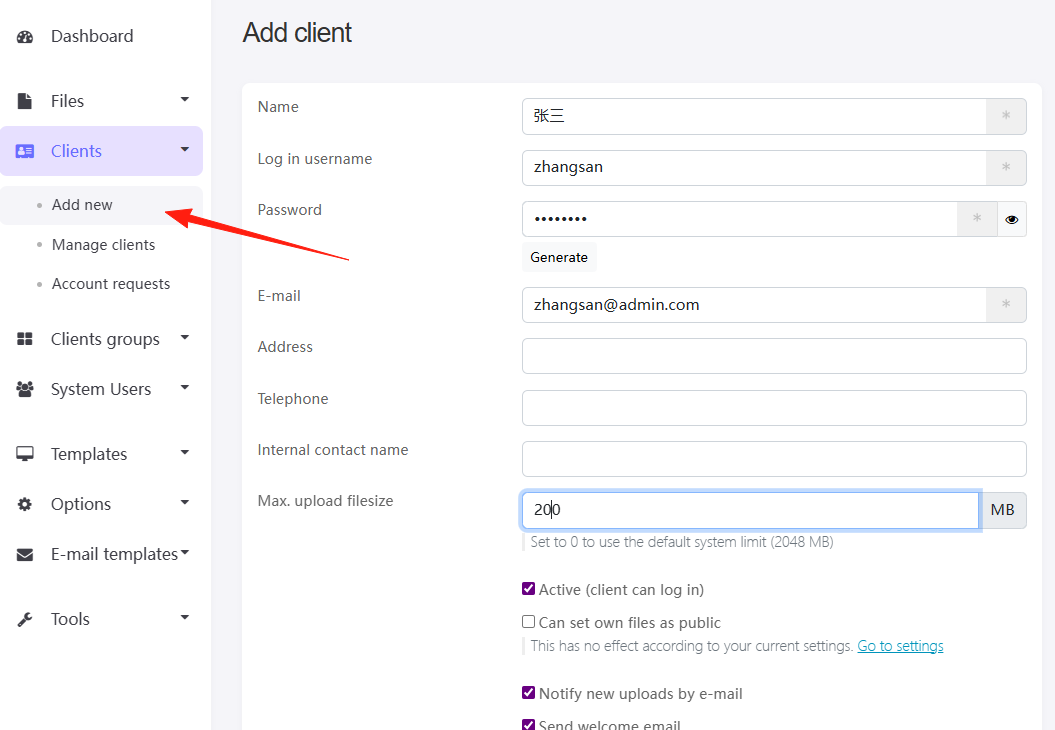Toggle the Send welcome email checkbox
This screenshot has height=730, width=1055.
pos(529,725)
